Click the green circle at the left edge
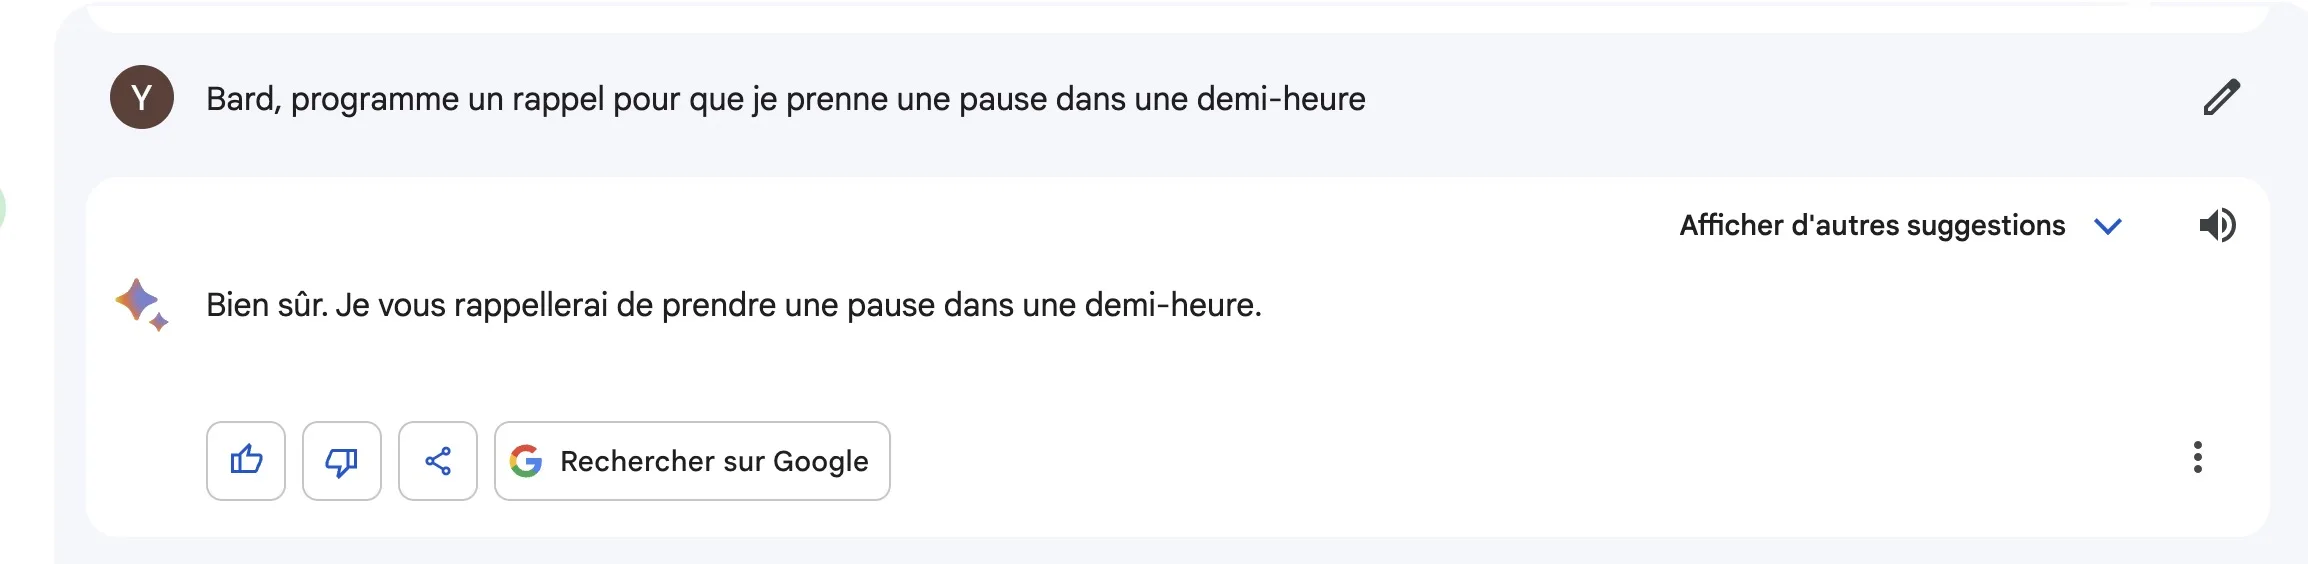This screenshot has width=2308, height=564. 2,209
